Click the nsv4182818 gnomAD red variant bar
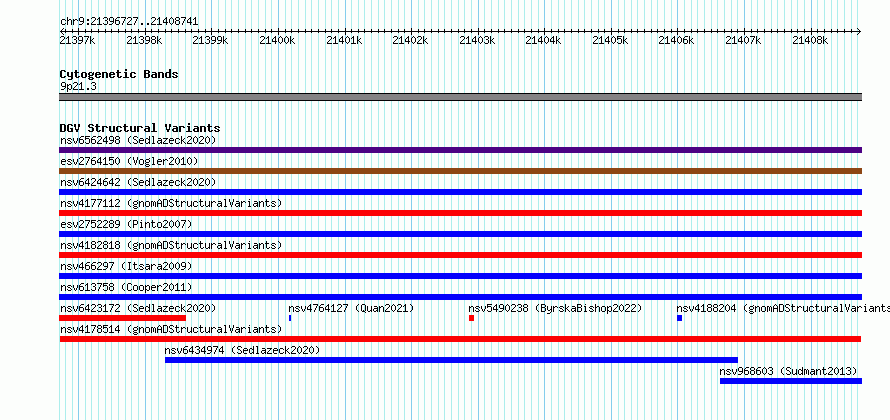890x420 pixels. coord(460,255)
